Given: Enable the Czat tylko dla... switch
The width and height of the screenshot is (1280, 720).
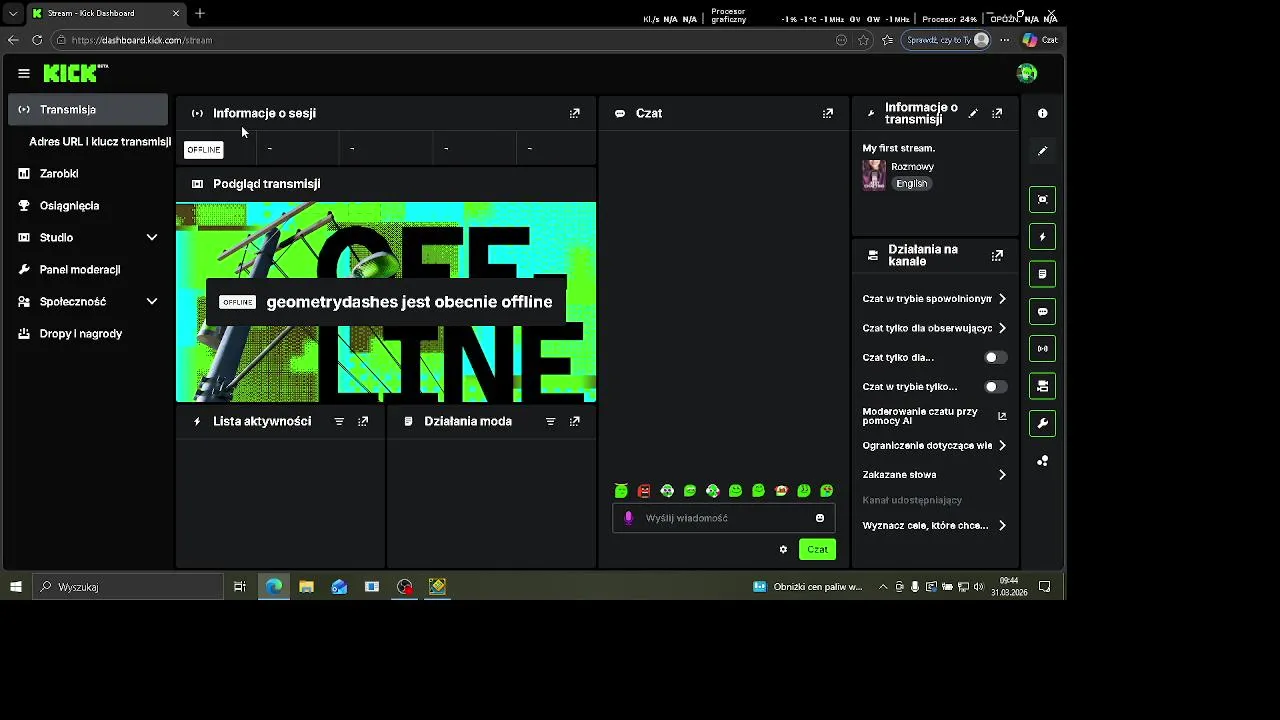Looking at the screenshot, I should [x=995, y=357].
